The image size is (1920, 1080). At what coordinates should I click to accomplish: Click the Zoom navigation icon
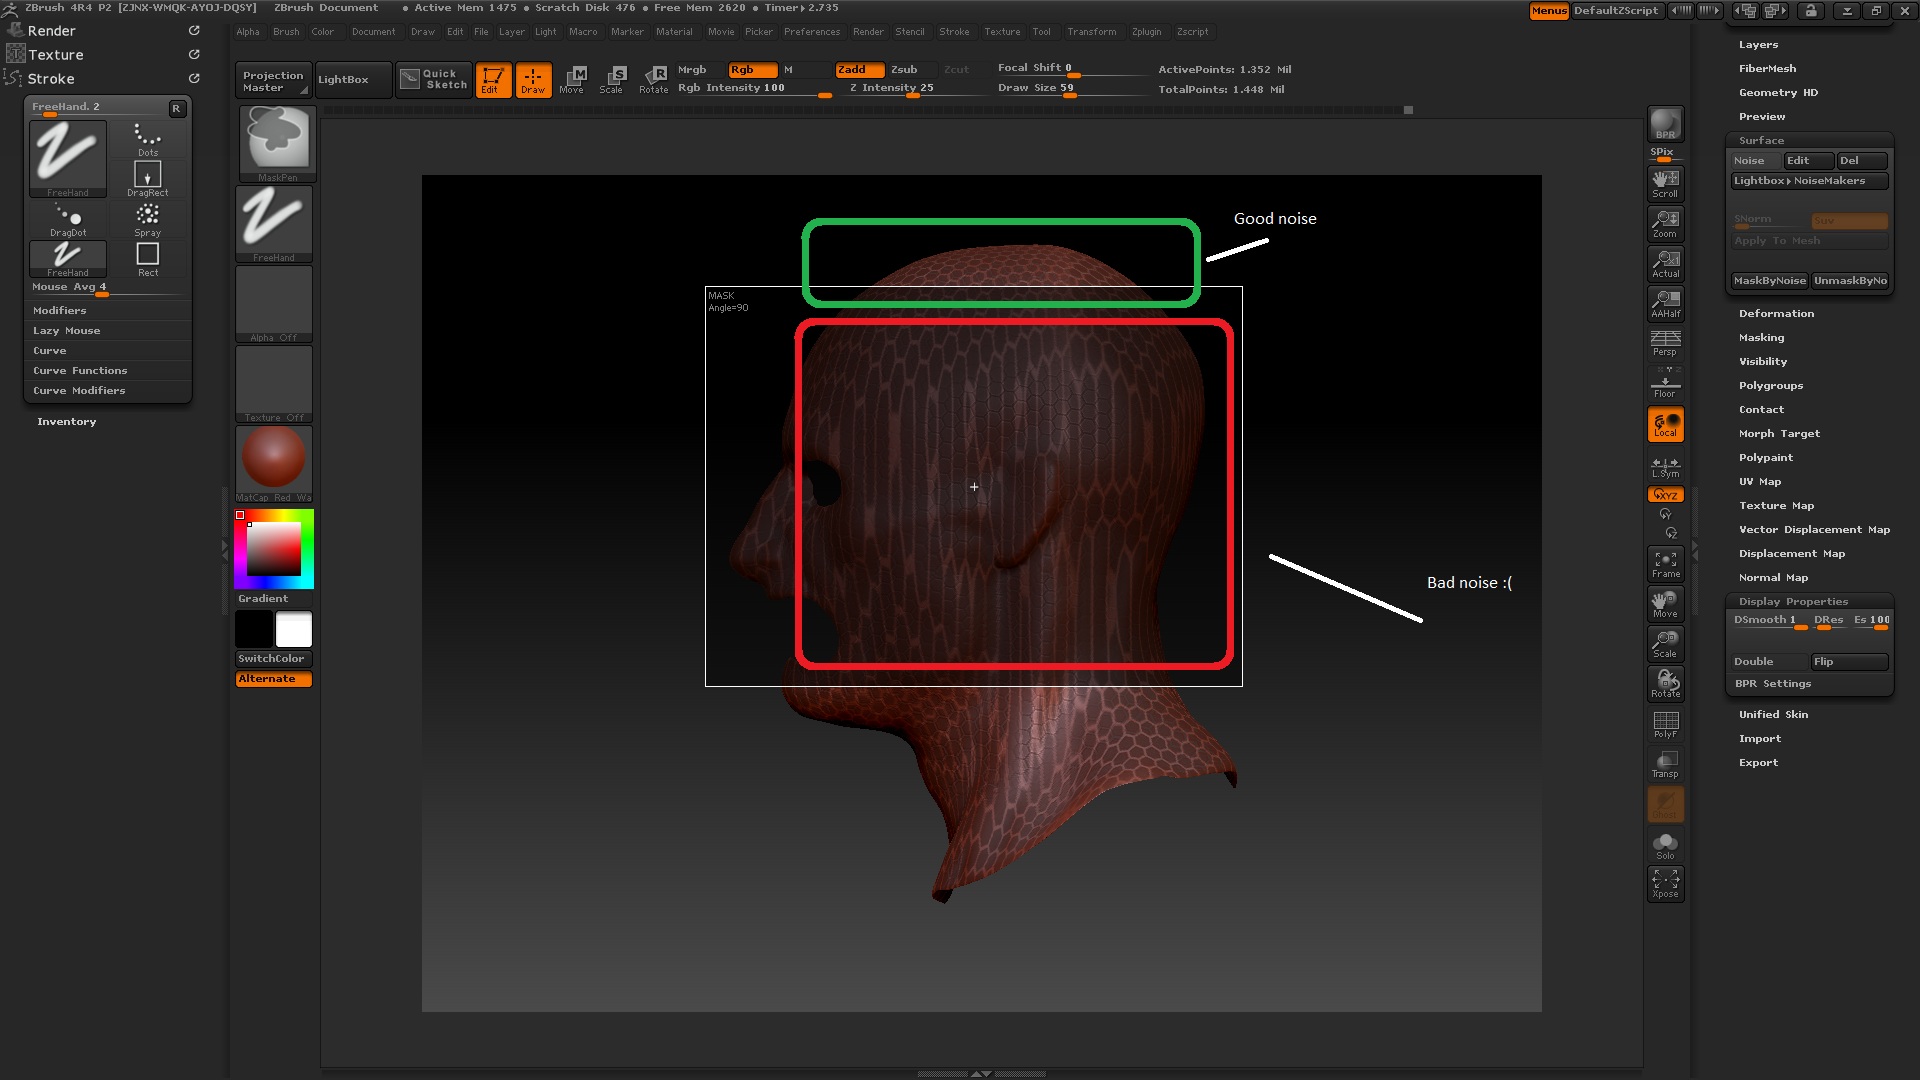pyautogui.click(x=1665, y=224)
